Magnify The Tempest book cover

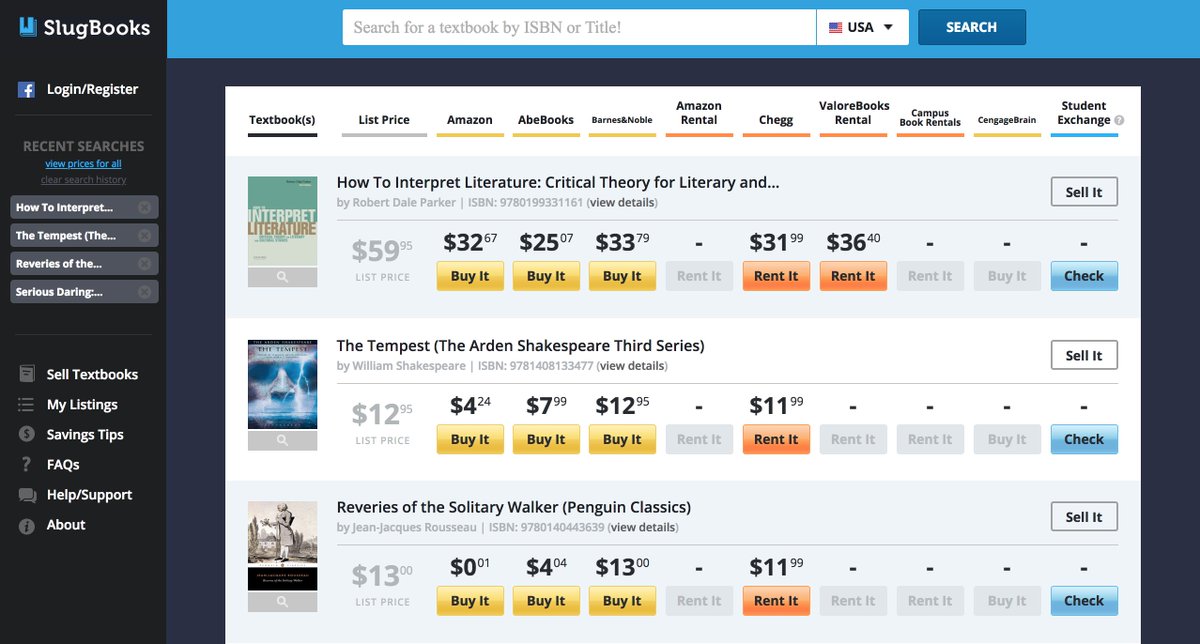282,439
